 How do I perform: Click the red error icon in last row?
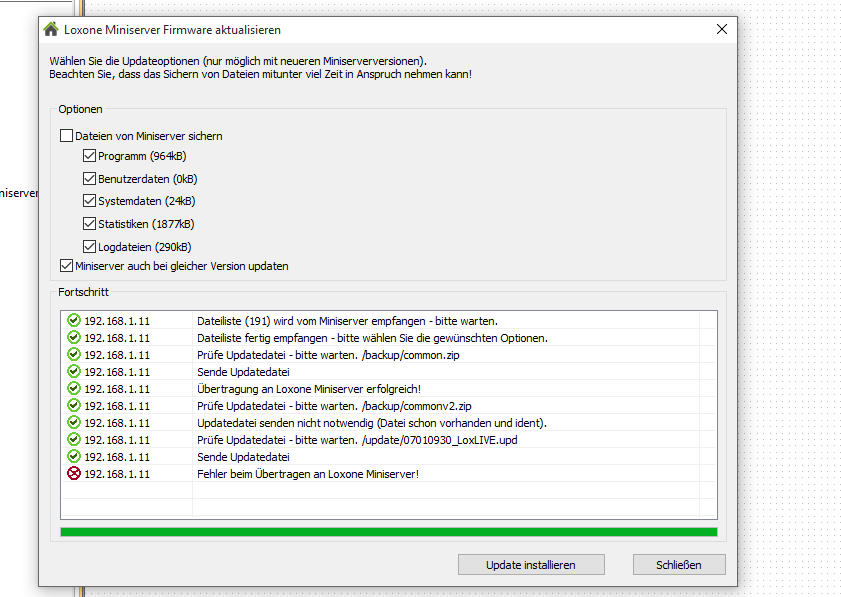(x=73, y=474)
